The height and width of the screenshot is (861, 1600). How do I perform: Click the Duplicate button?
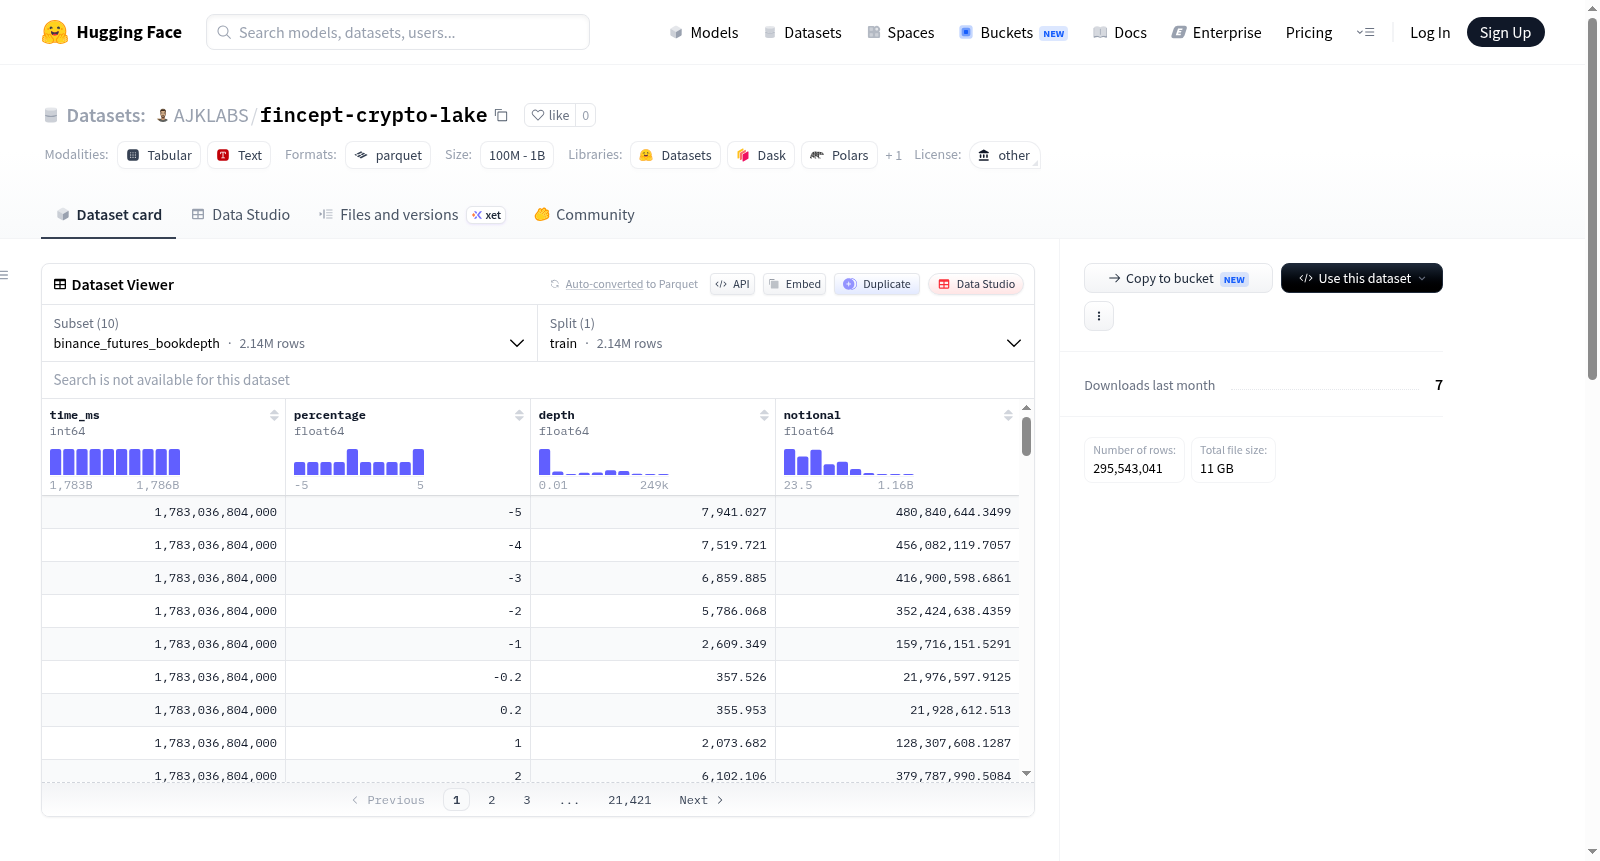[877, 284]
